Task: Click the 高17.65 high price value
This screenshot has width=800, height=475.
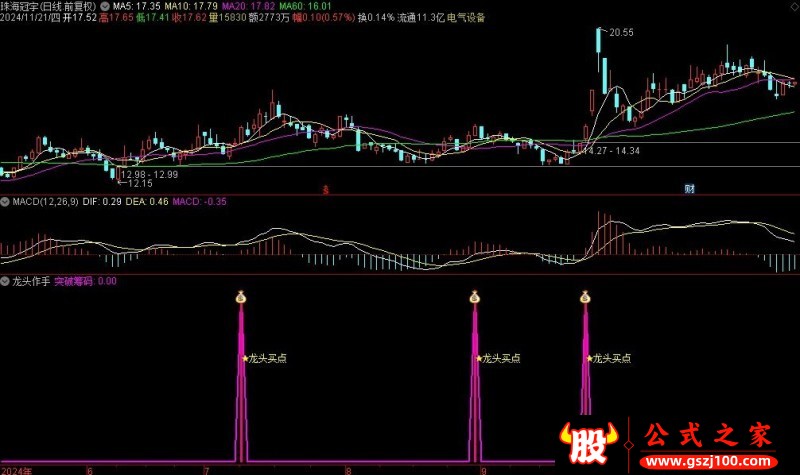Action: tap(116, 18)
